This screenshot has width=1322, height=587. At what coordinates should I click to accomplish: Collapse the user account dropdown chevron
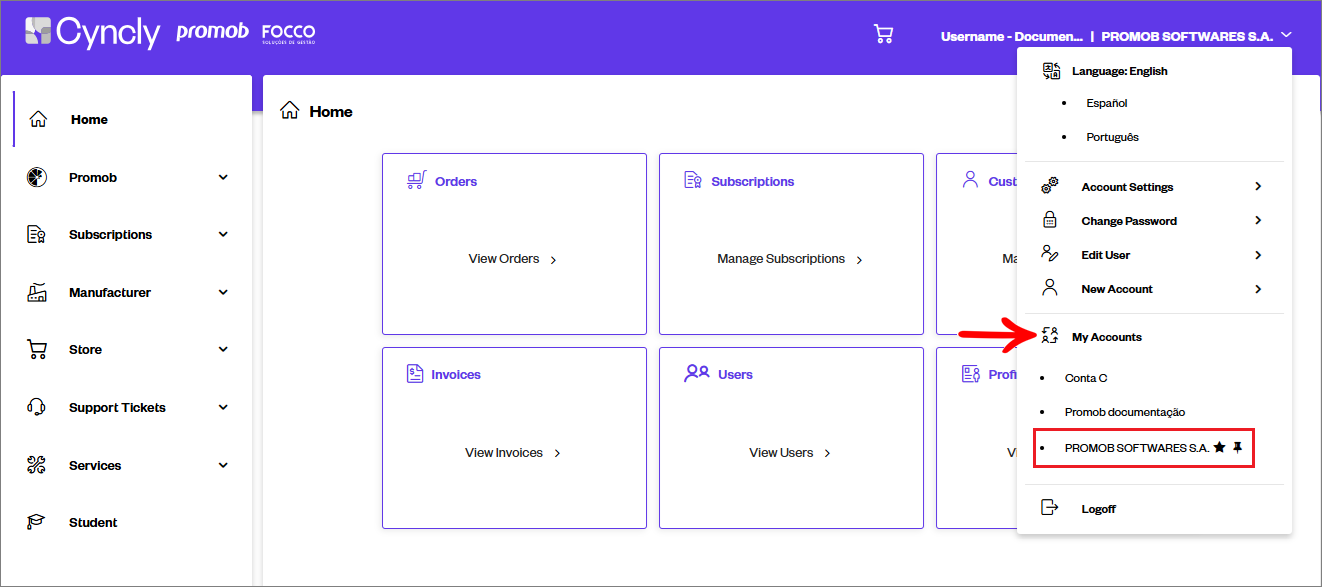[1286, 35]
